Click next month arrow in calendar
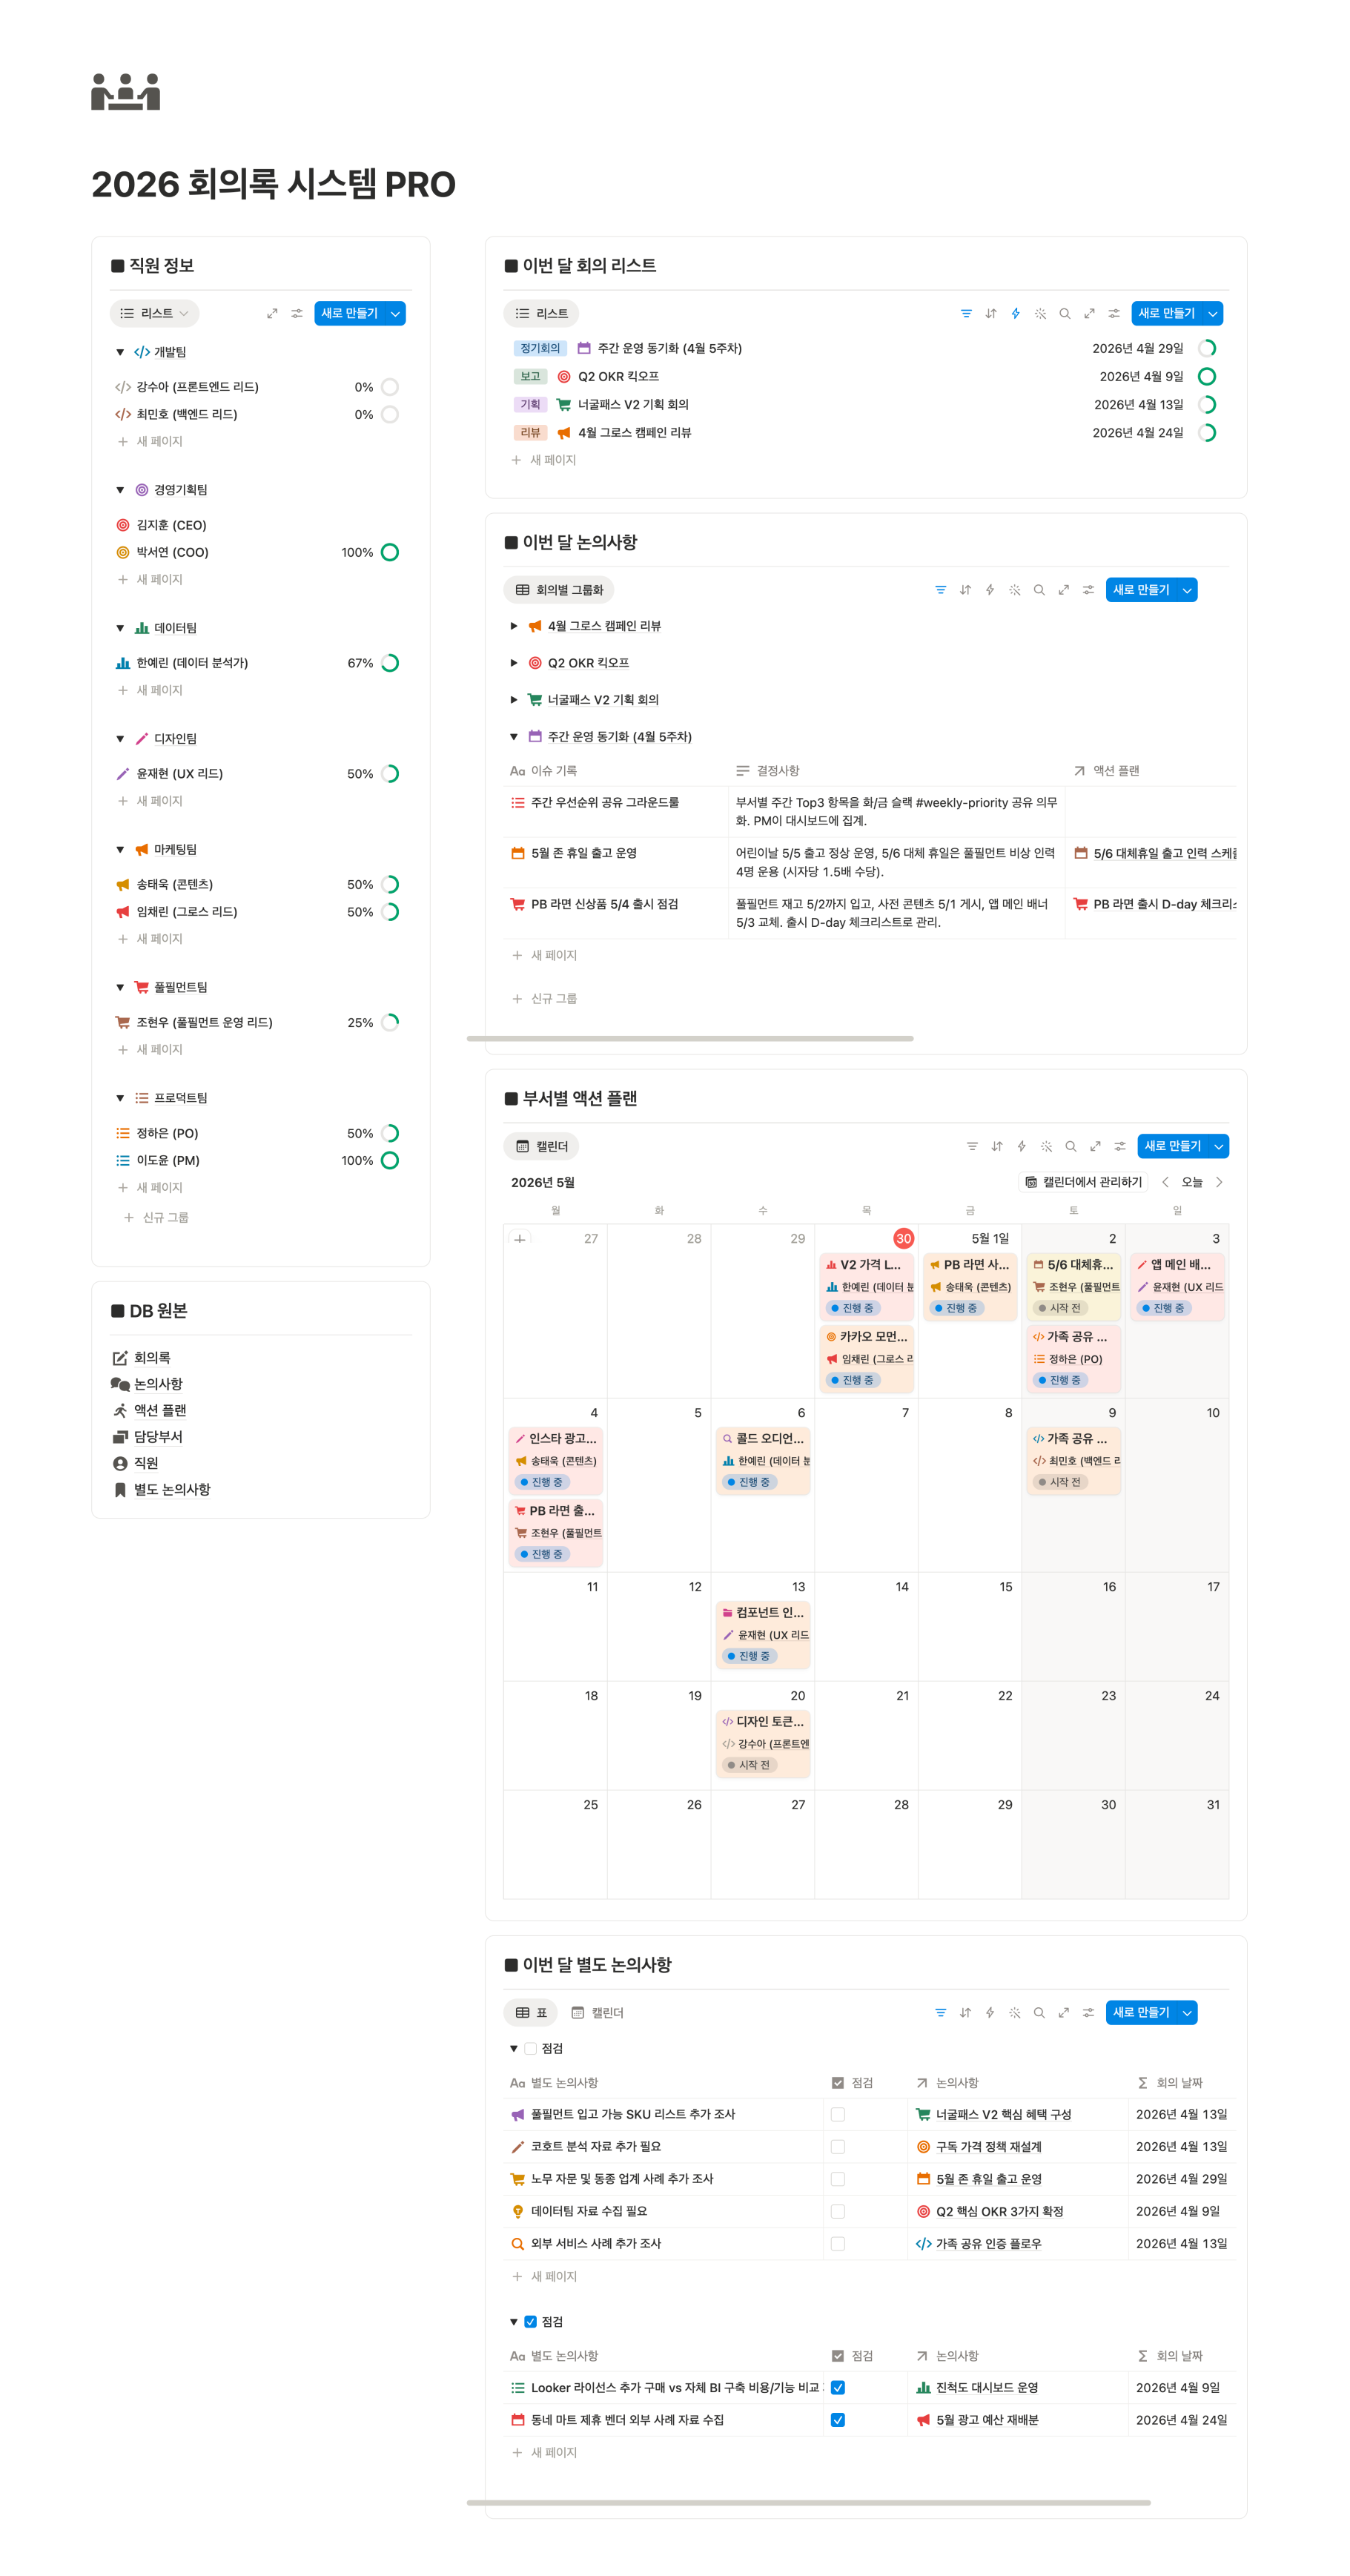 coord(1219,1182)
